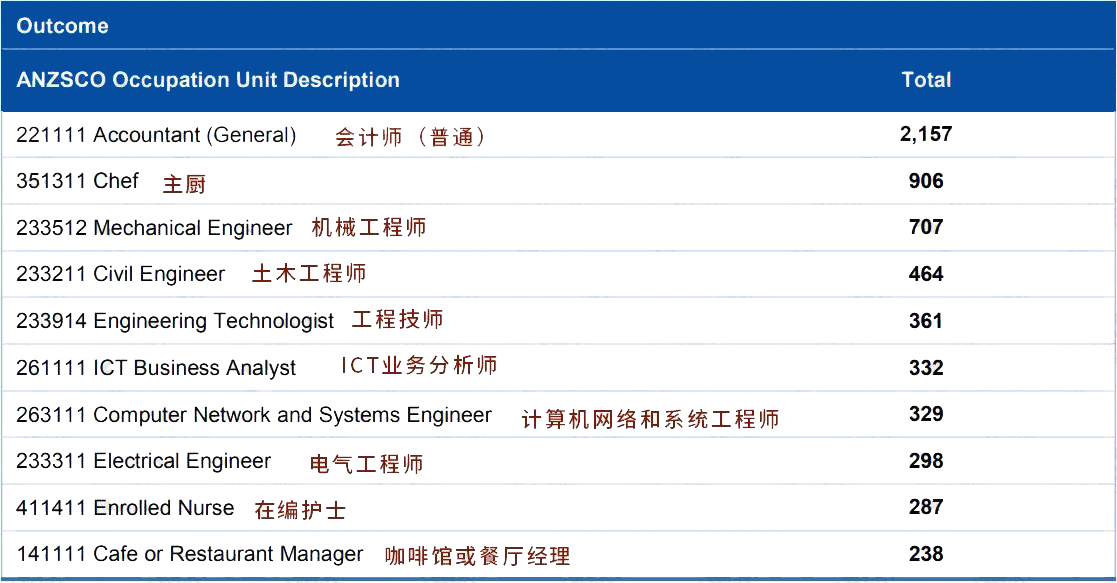
Task: Click the Chinese annotation 工程技师
Action: (397, 320)
